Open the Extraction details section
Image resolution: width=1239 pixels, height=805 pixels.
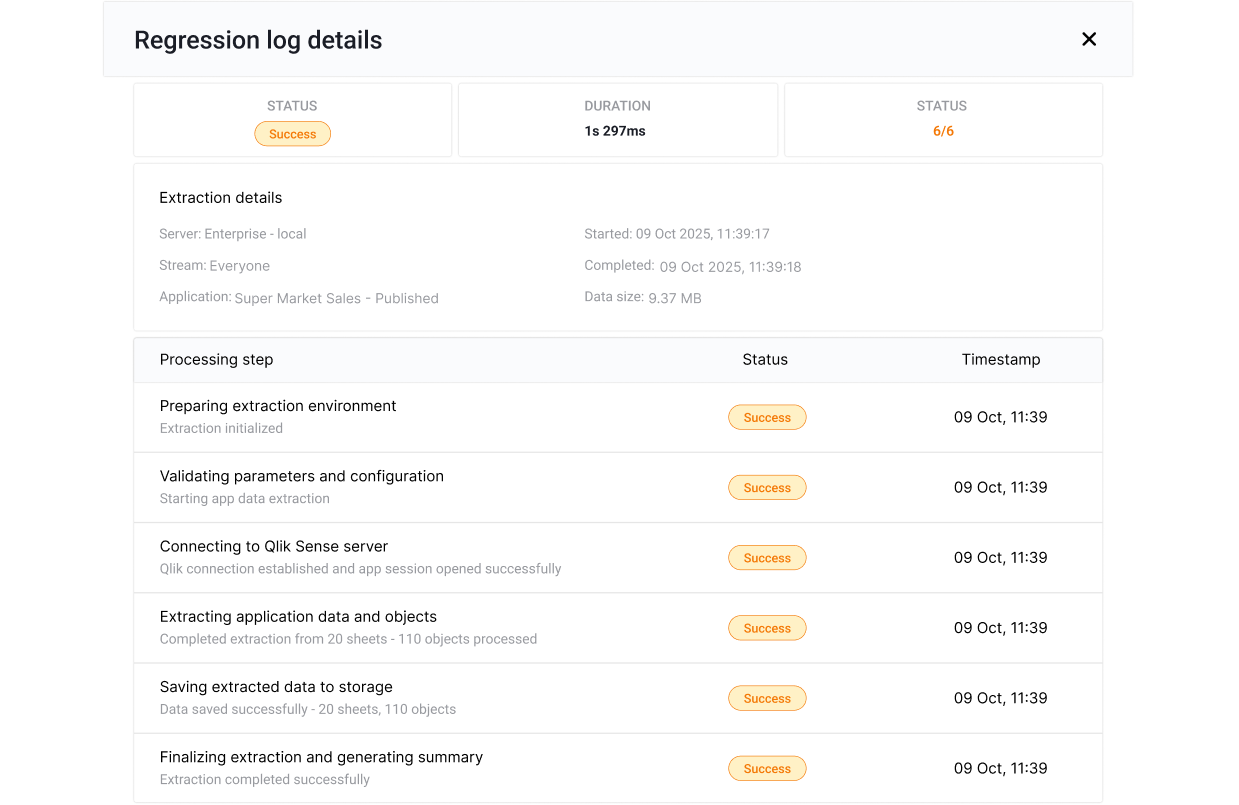point(220,197)
